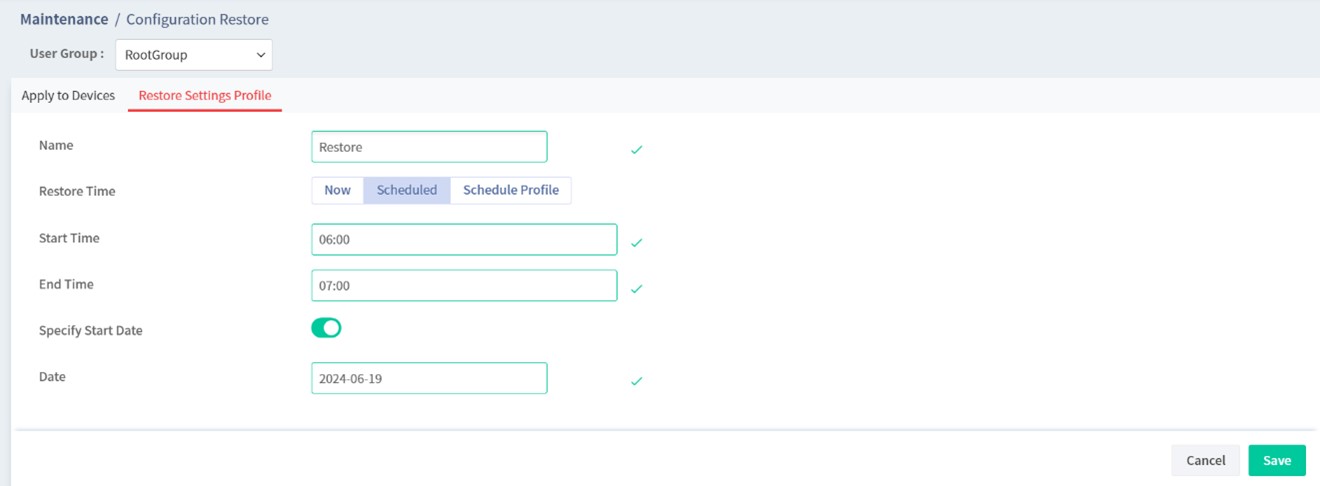The width and height of the screenshot is (1320, 486).
Task: Click the checkmark icon beside Start Time
Action: point(636,243)
